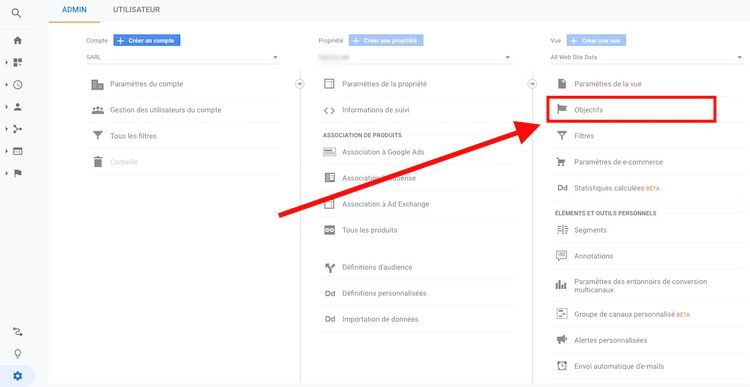Open the Realtime clock icon in sidebar

[18, 85]
